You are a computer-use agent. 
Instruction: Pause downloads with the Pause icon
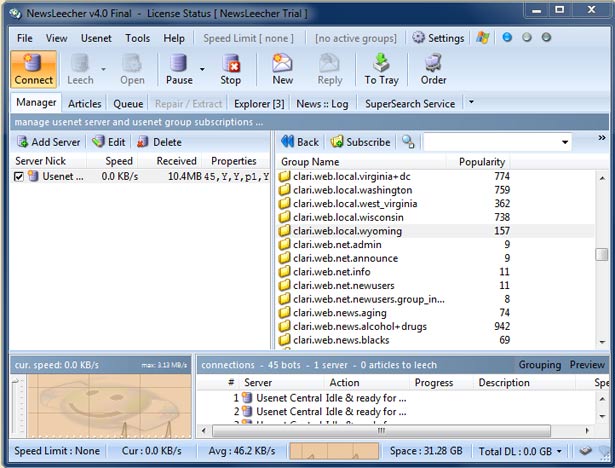tap(178, 63)
